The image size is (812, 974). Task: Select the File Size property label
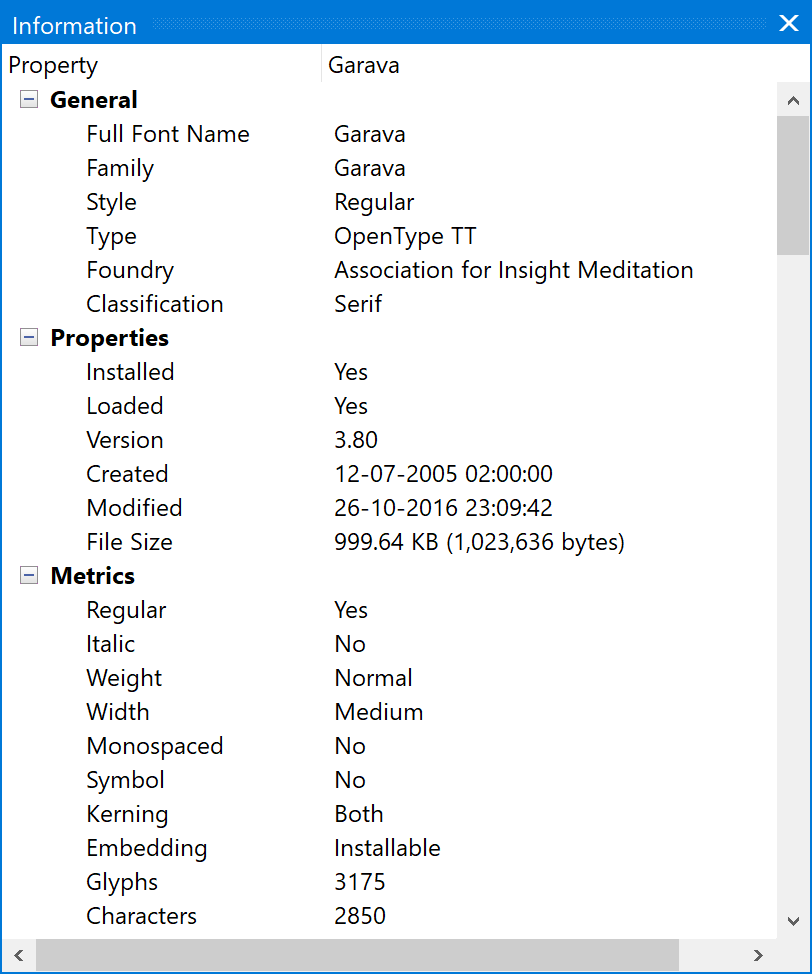pos(129,542)
